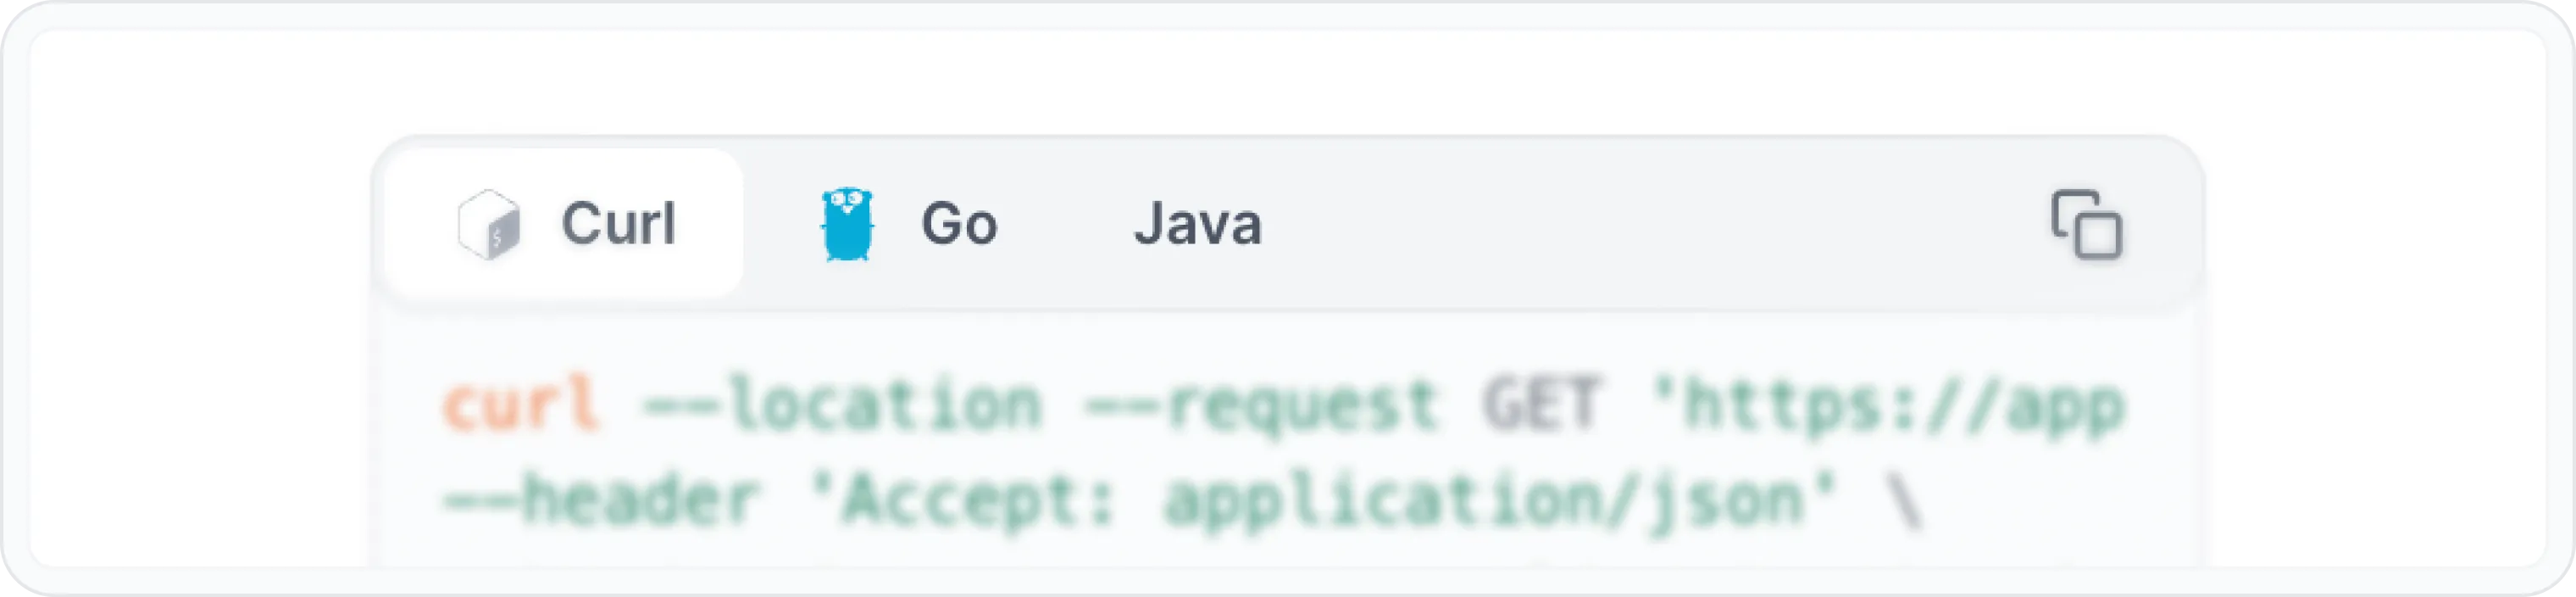The height and width of the screenshot is (597, 2576).
Task: Switch to the Curl tab
Action: (564, 223)
